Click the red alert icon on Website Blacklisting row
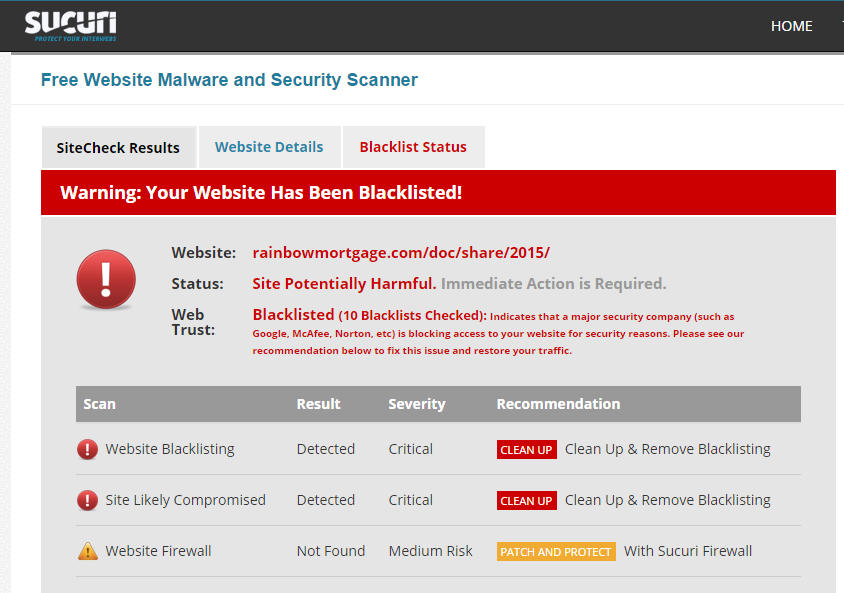844x593 pixels. tap(88, 449)
